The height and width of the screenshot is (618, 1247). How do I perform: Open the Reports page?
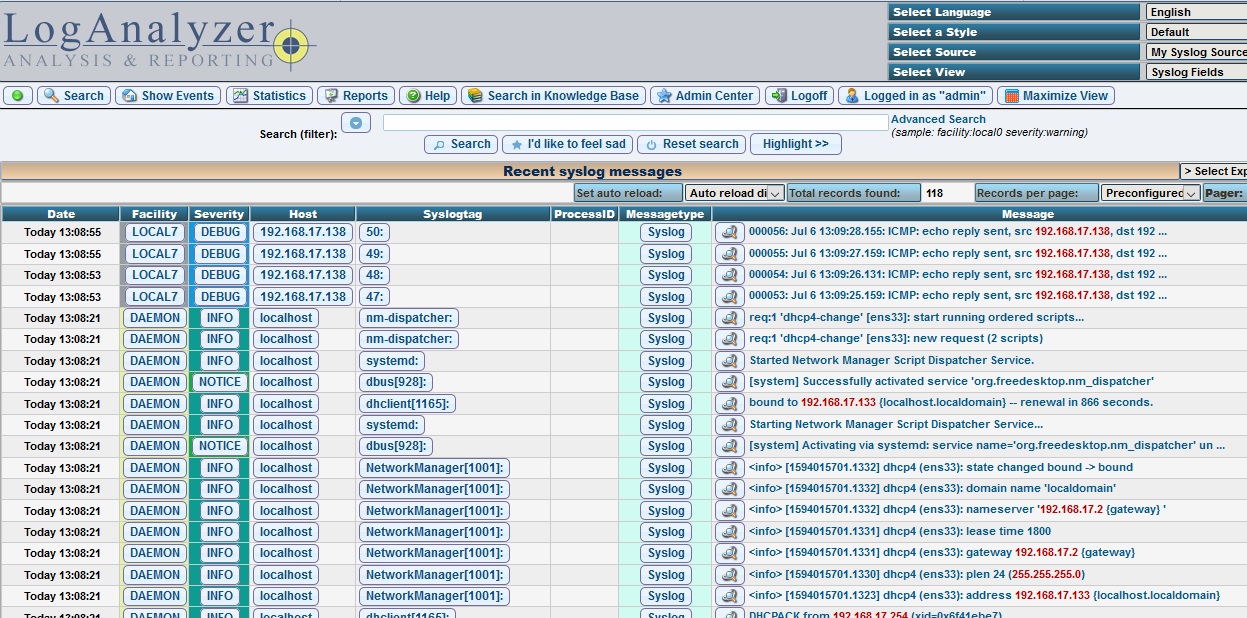click(356, 96)
